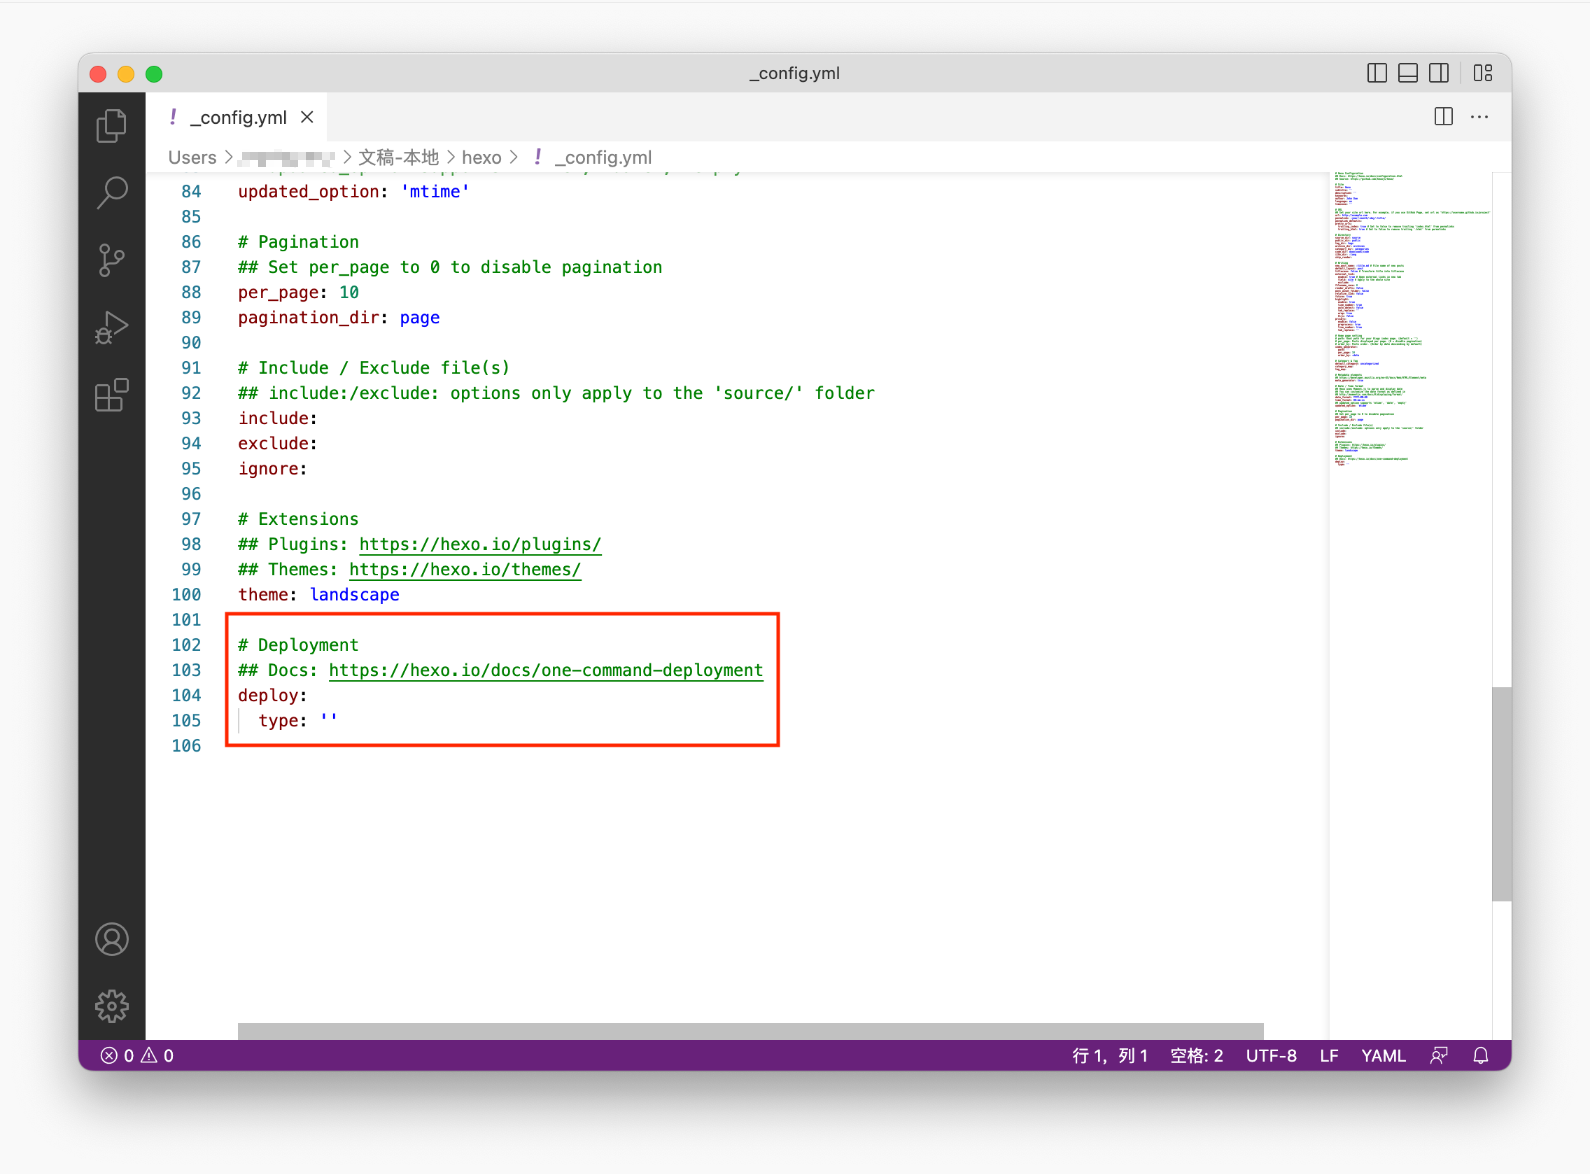Screen dimensions: 1590x1174
Task: Close the _config.yml tab
Action: (307, 117)
